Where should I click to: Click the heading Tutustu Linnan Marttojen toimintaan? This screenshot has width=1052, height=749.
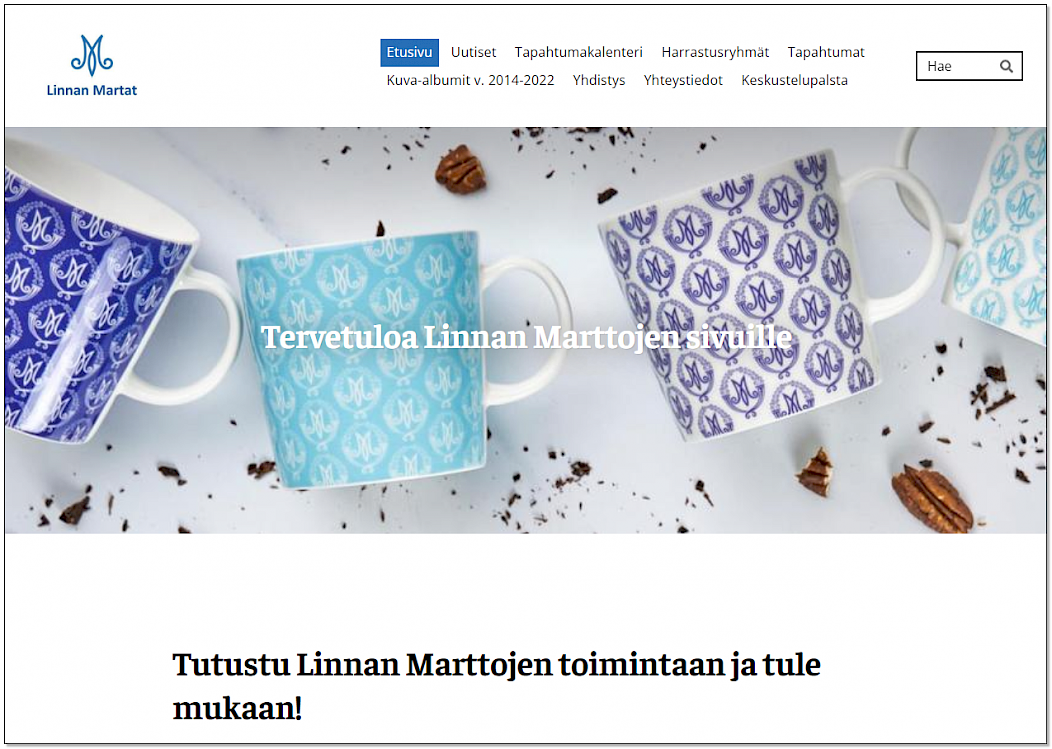496,686
